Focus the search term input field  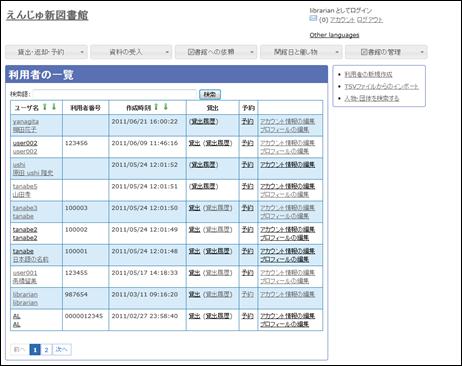tap(115, 94)
